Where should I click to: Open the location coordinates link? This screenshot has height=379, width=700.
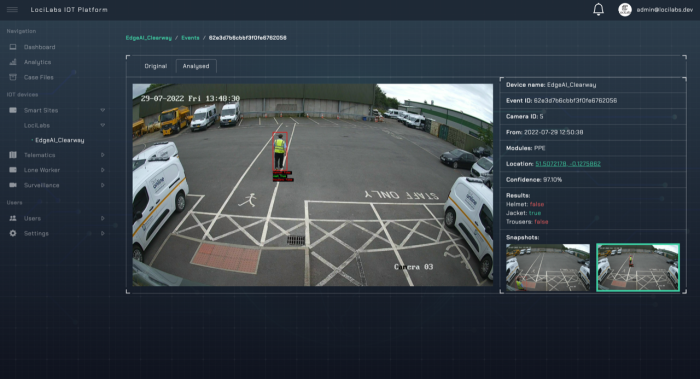point(568,164)
